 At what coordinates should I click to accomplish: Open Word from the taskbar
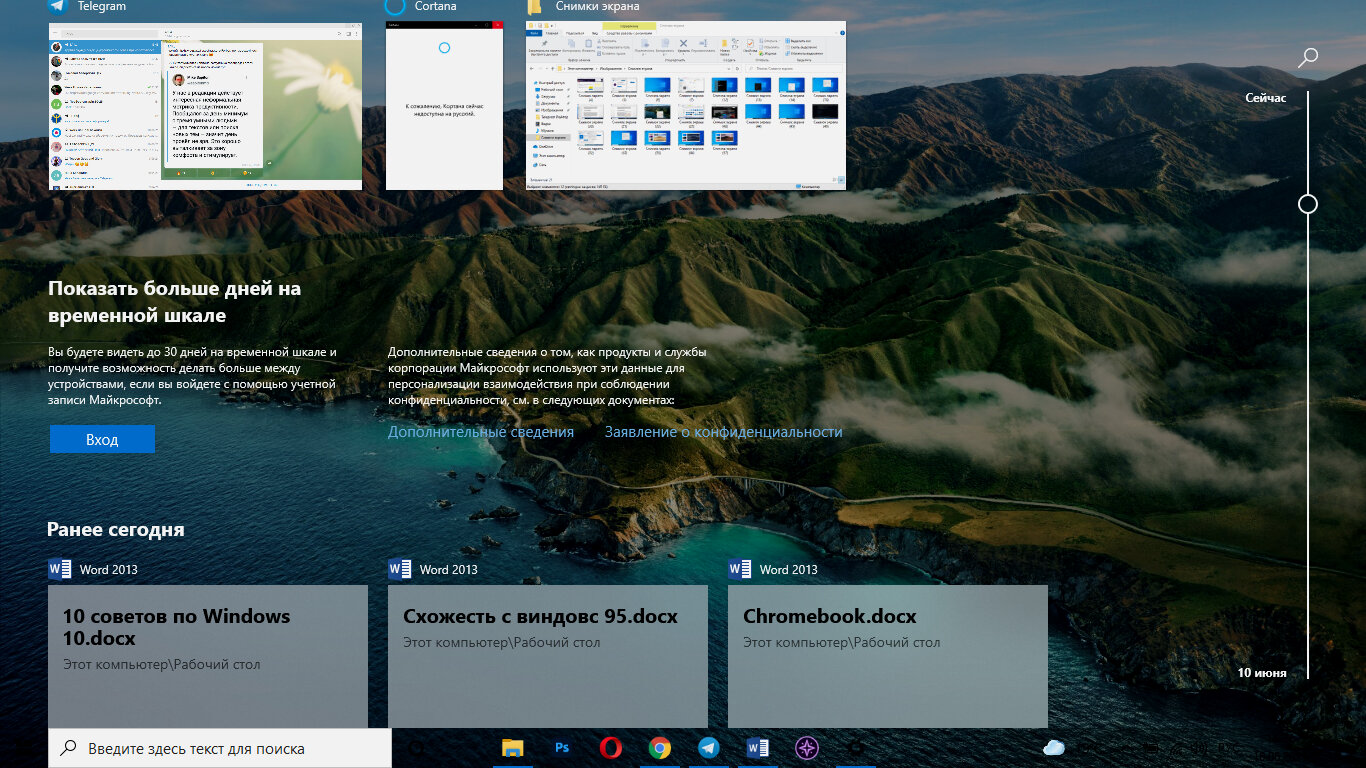[x=757, y=747]
